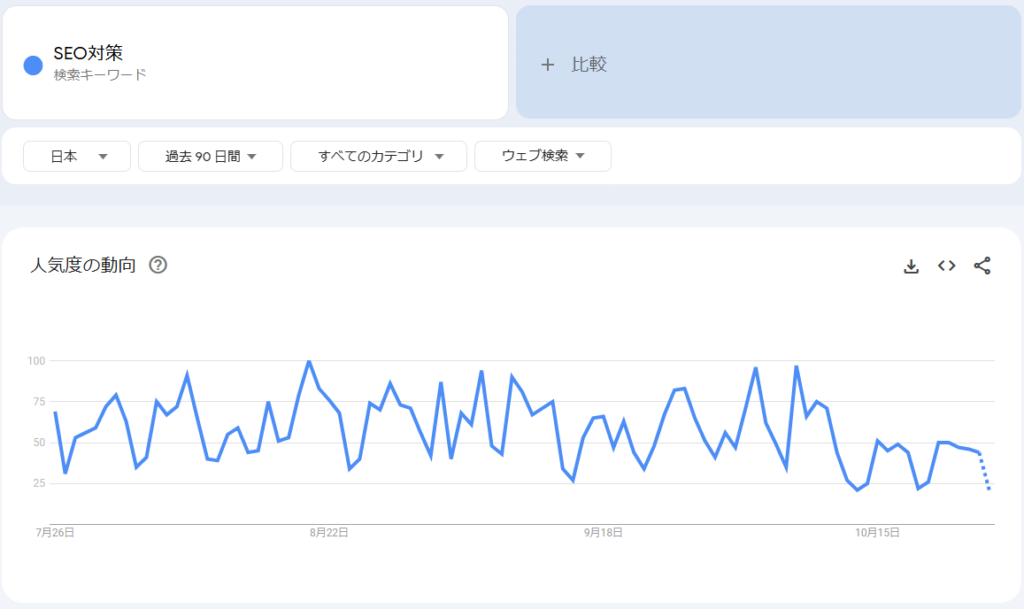Open the ウェブ検索 search type dropdown
The image size is (1024, 609).
(542, 156)
